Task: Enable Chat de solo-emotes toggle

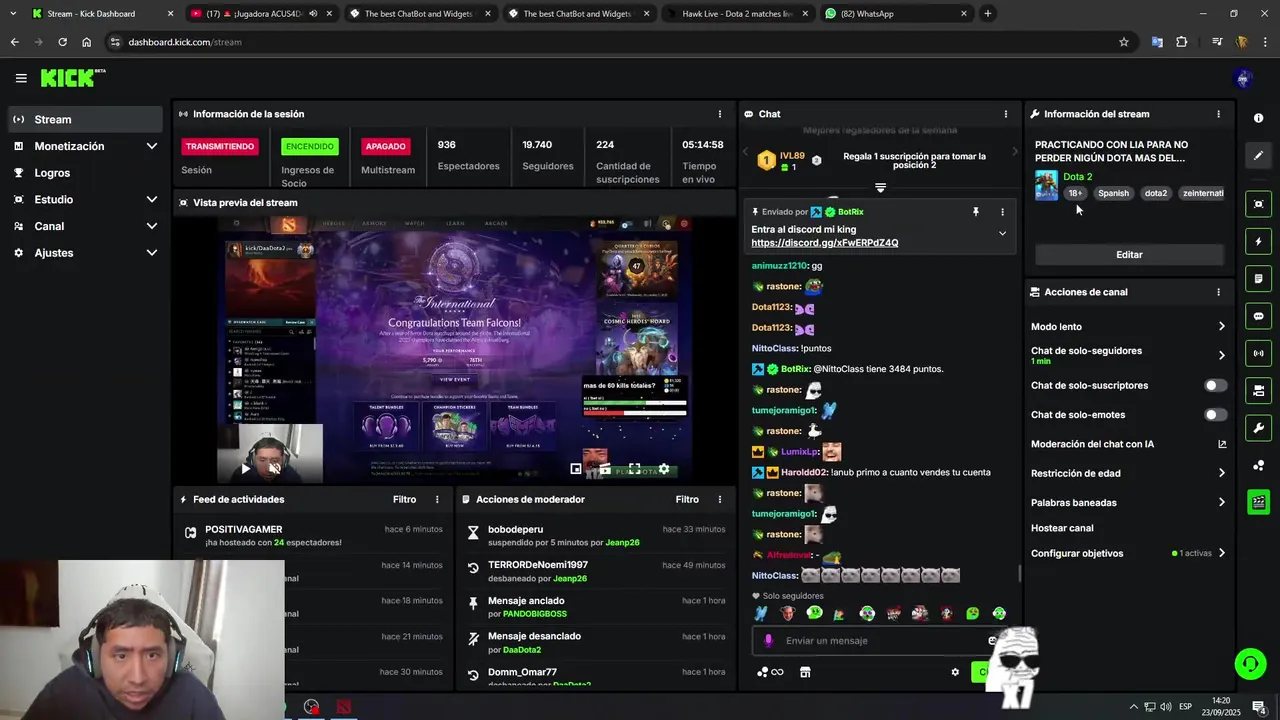Action: coord(1215,414)
